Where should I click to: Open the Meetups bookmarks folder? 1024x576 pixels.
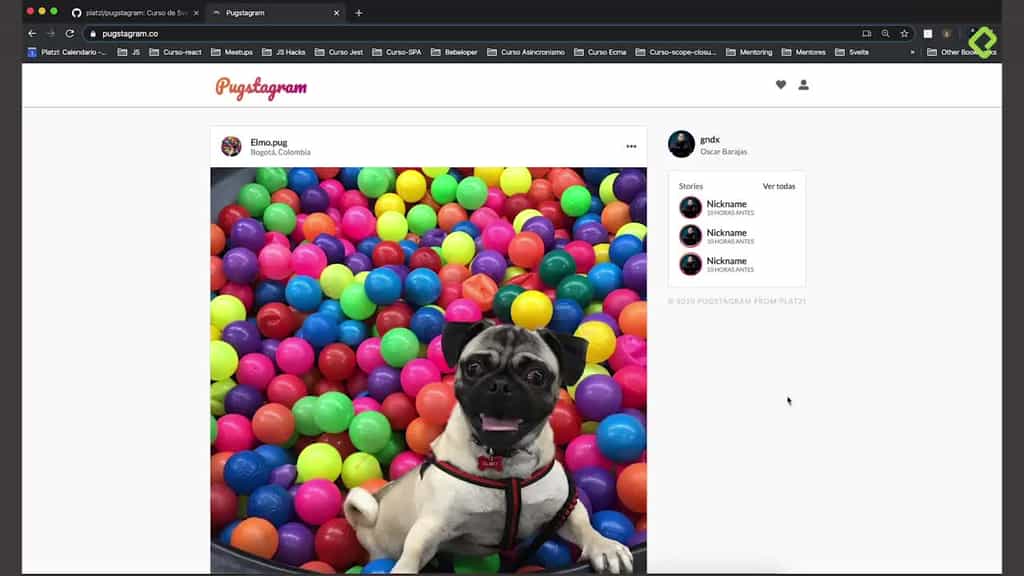tap(232, 52)
